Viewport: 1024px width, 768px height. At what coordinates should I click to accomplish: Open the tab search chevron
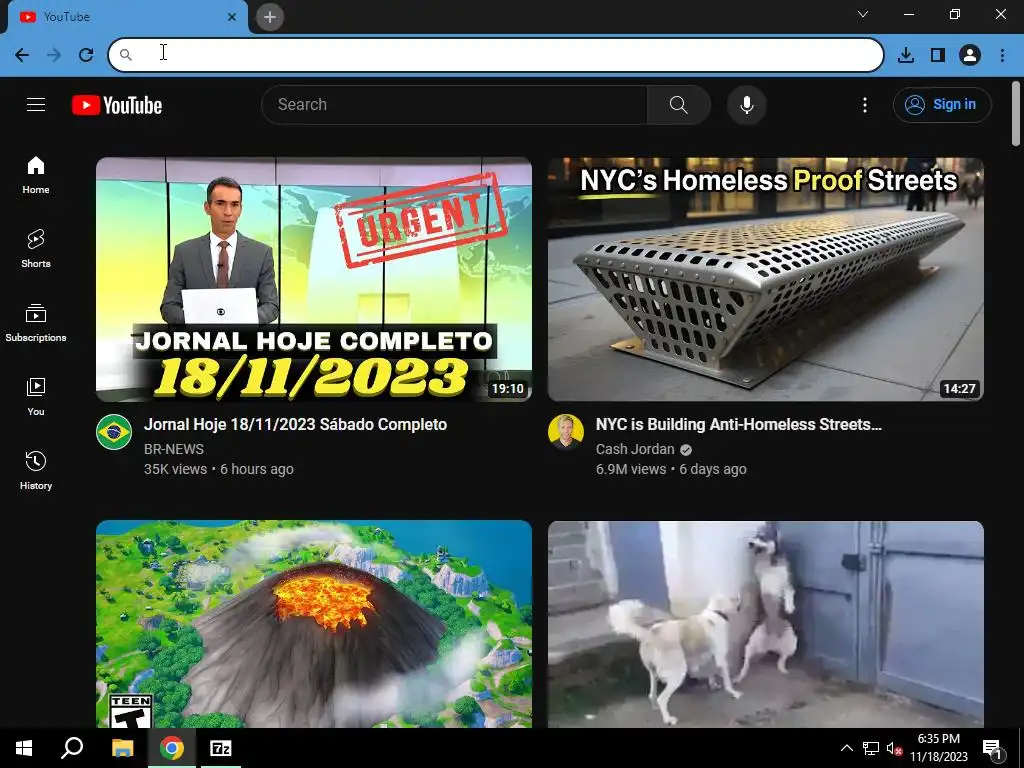863,14
